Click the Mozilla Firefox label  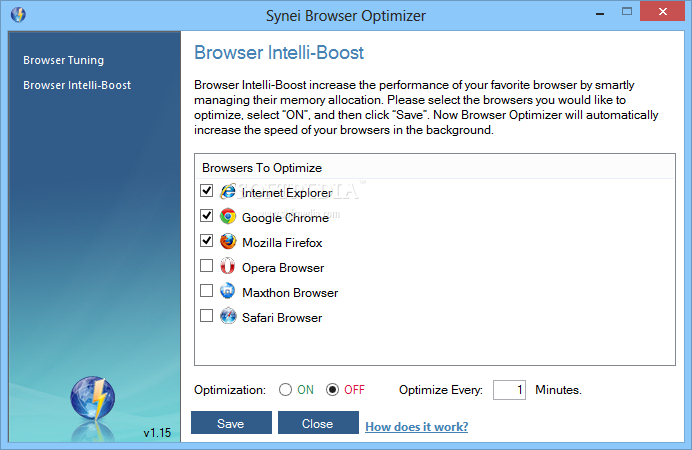(282, 243)
